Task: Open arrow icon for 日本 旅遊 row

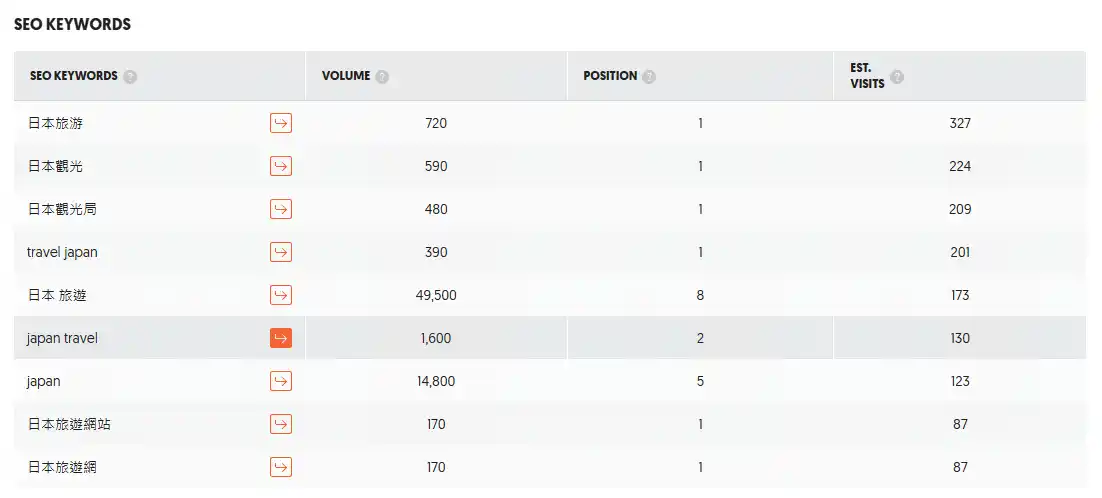Action: [281, 295]
